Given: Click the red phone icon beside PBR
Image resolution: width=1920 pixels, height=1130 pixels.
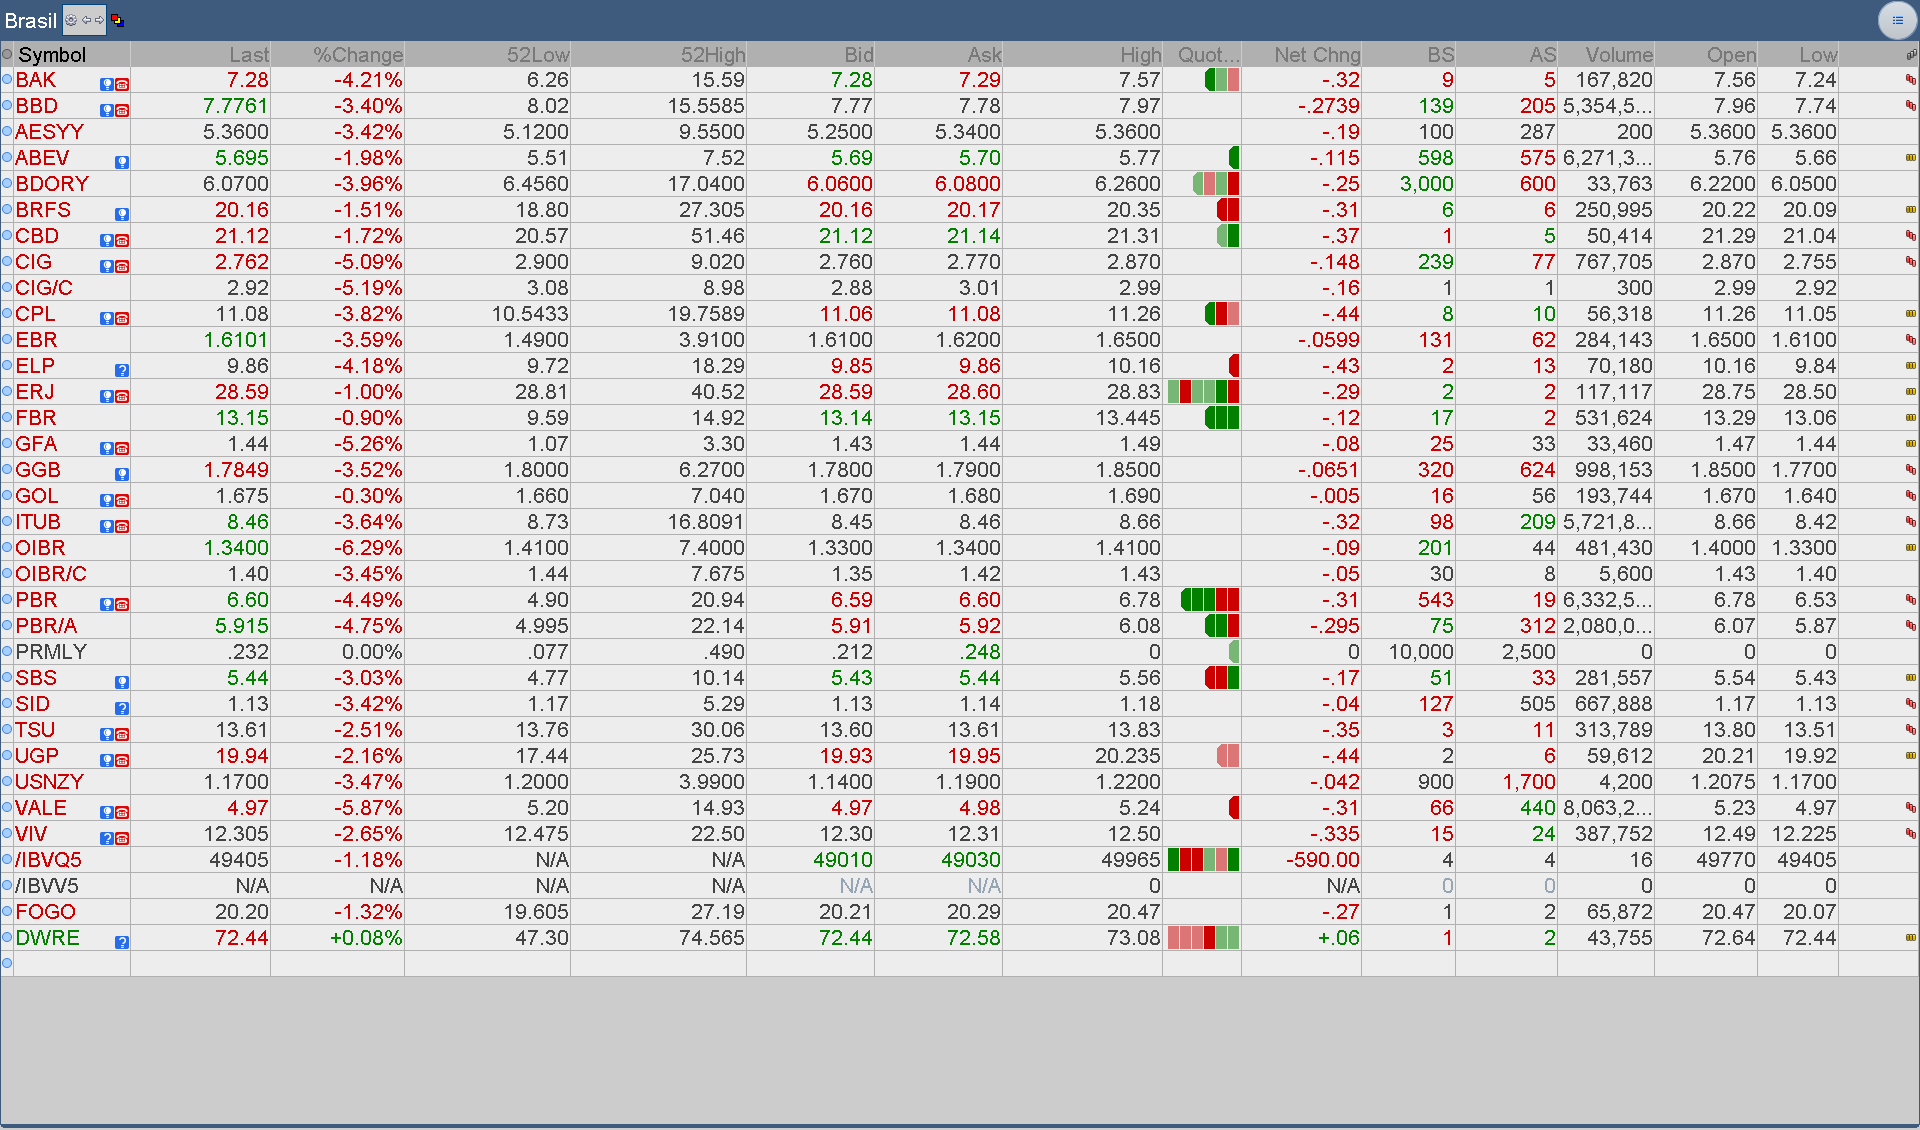Looking at the screenshot, I should point(122,605).
